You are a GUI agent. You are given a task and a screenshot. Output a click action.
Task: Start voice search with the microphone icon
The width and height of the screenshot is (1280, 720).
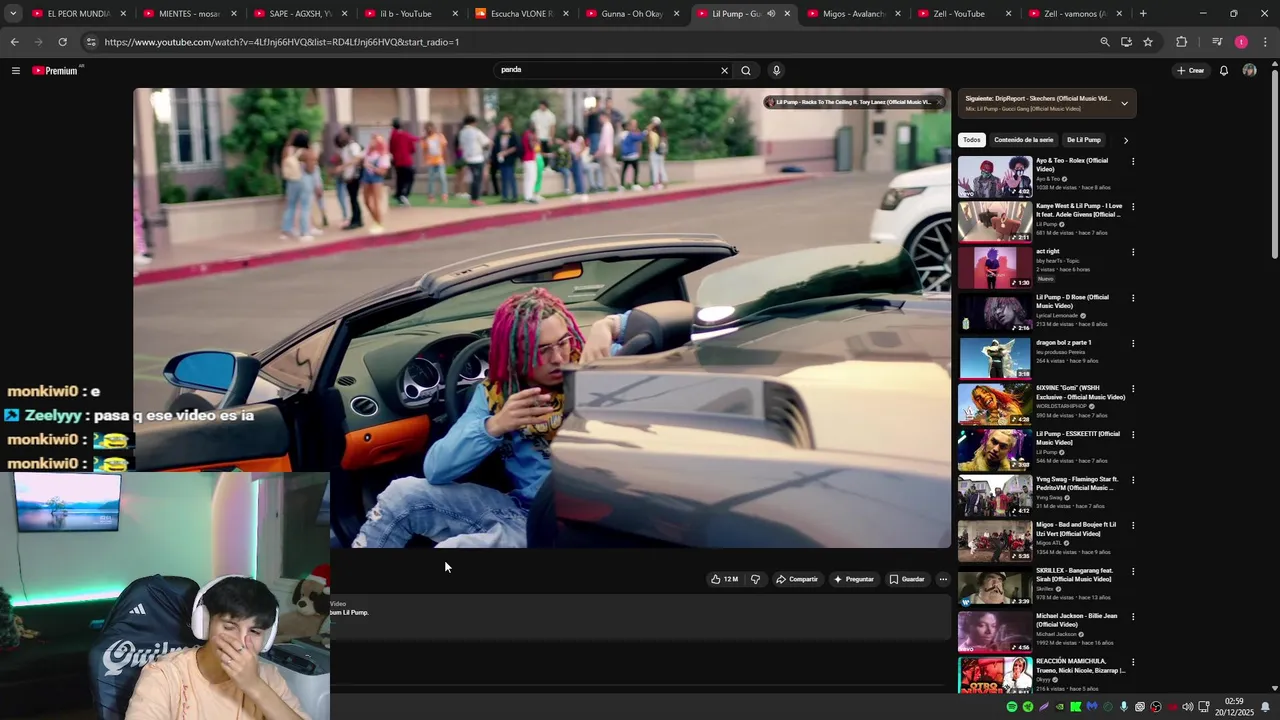(776, 70)
